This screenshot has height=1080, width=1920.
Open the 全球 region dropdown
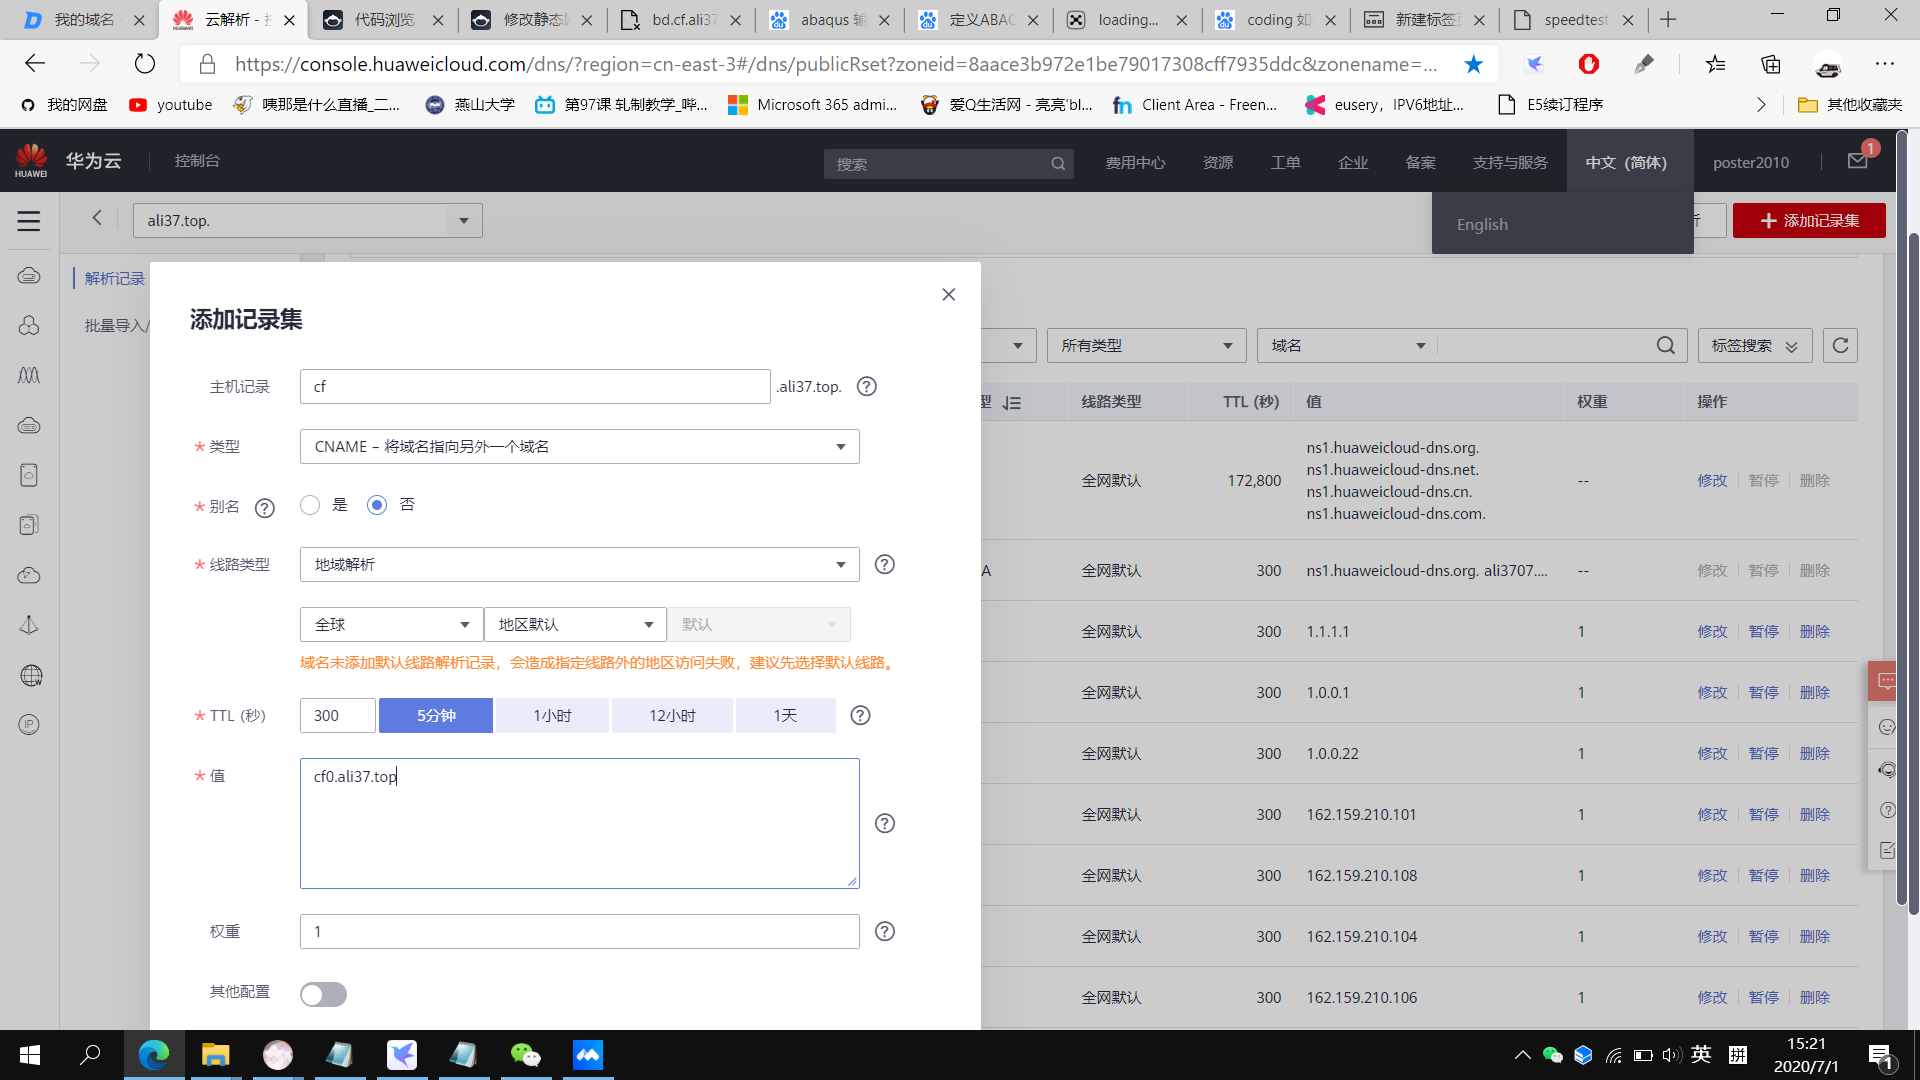pos(391,625)
